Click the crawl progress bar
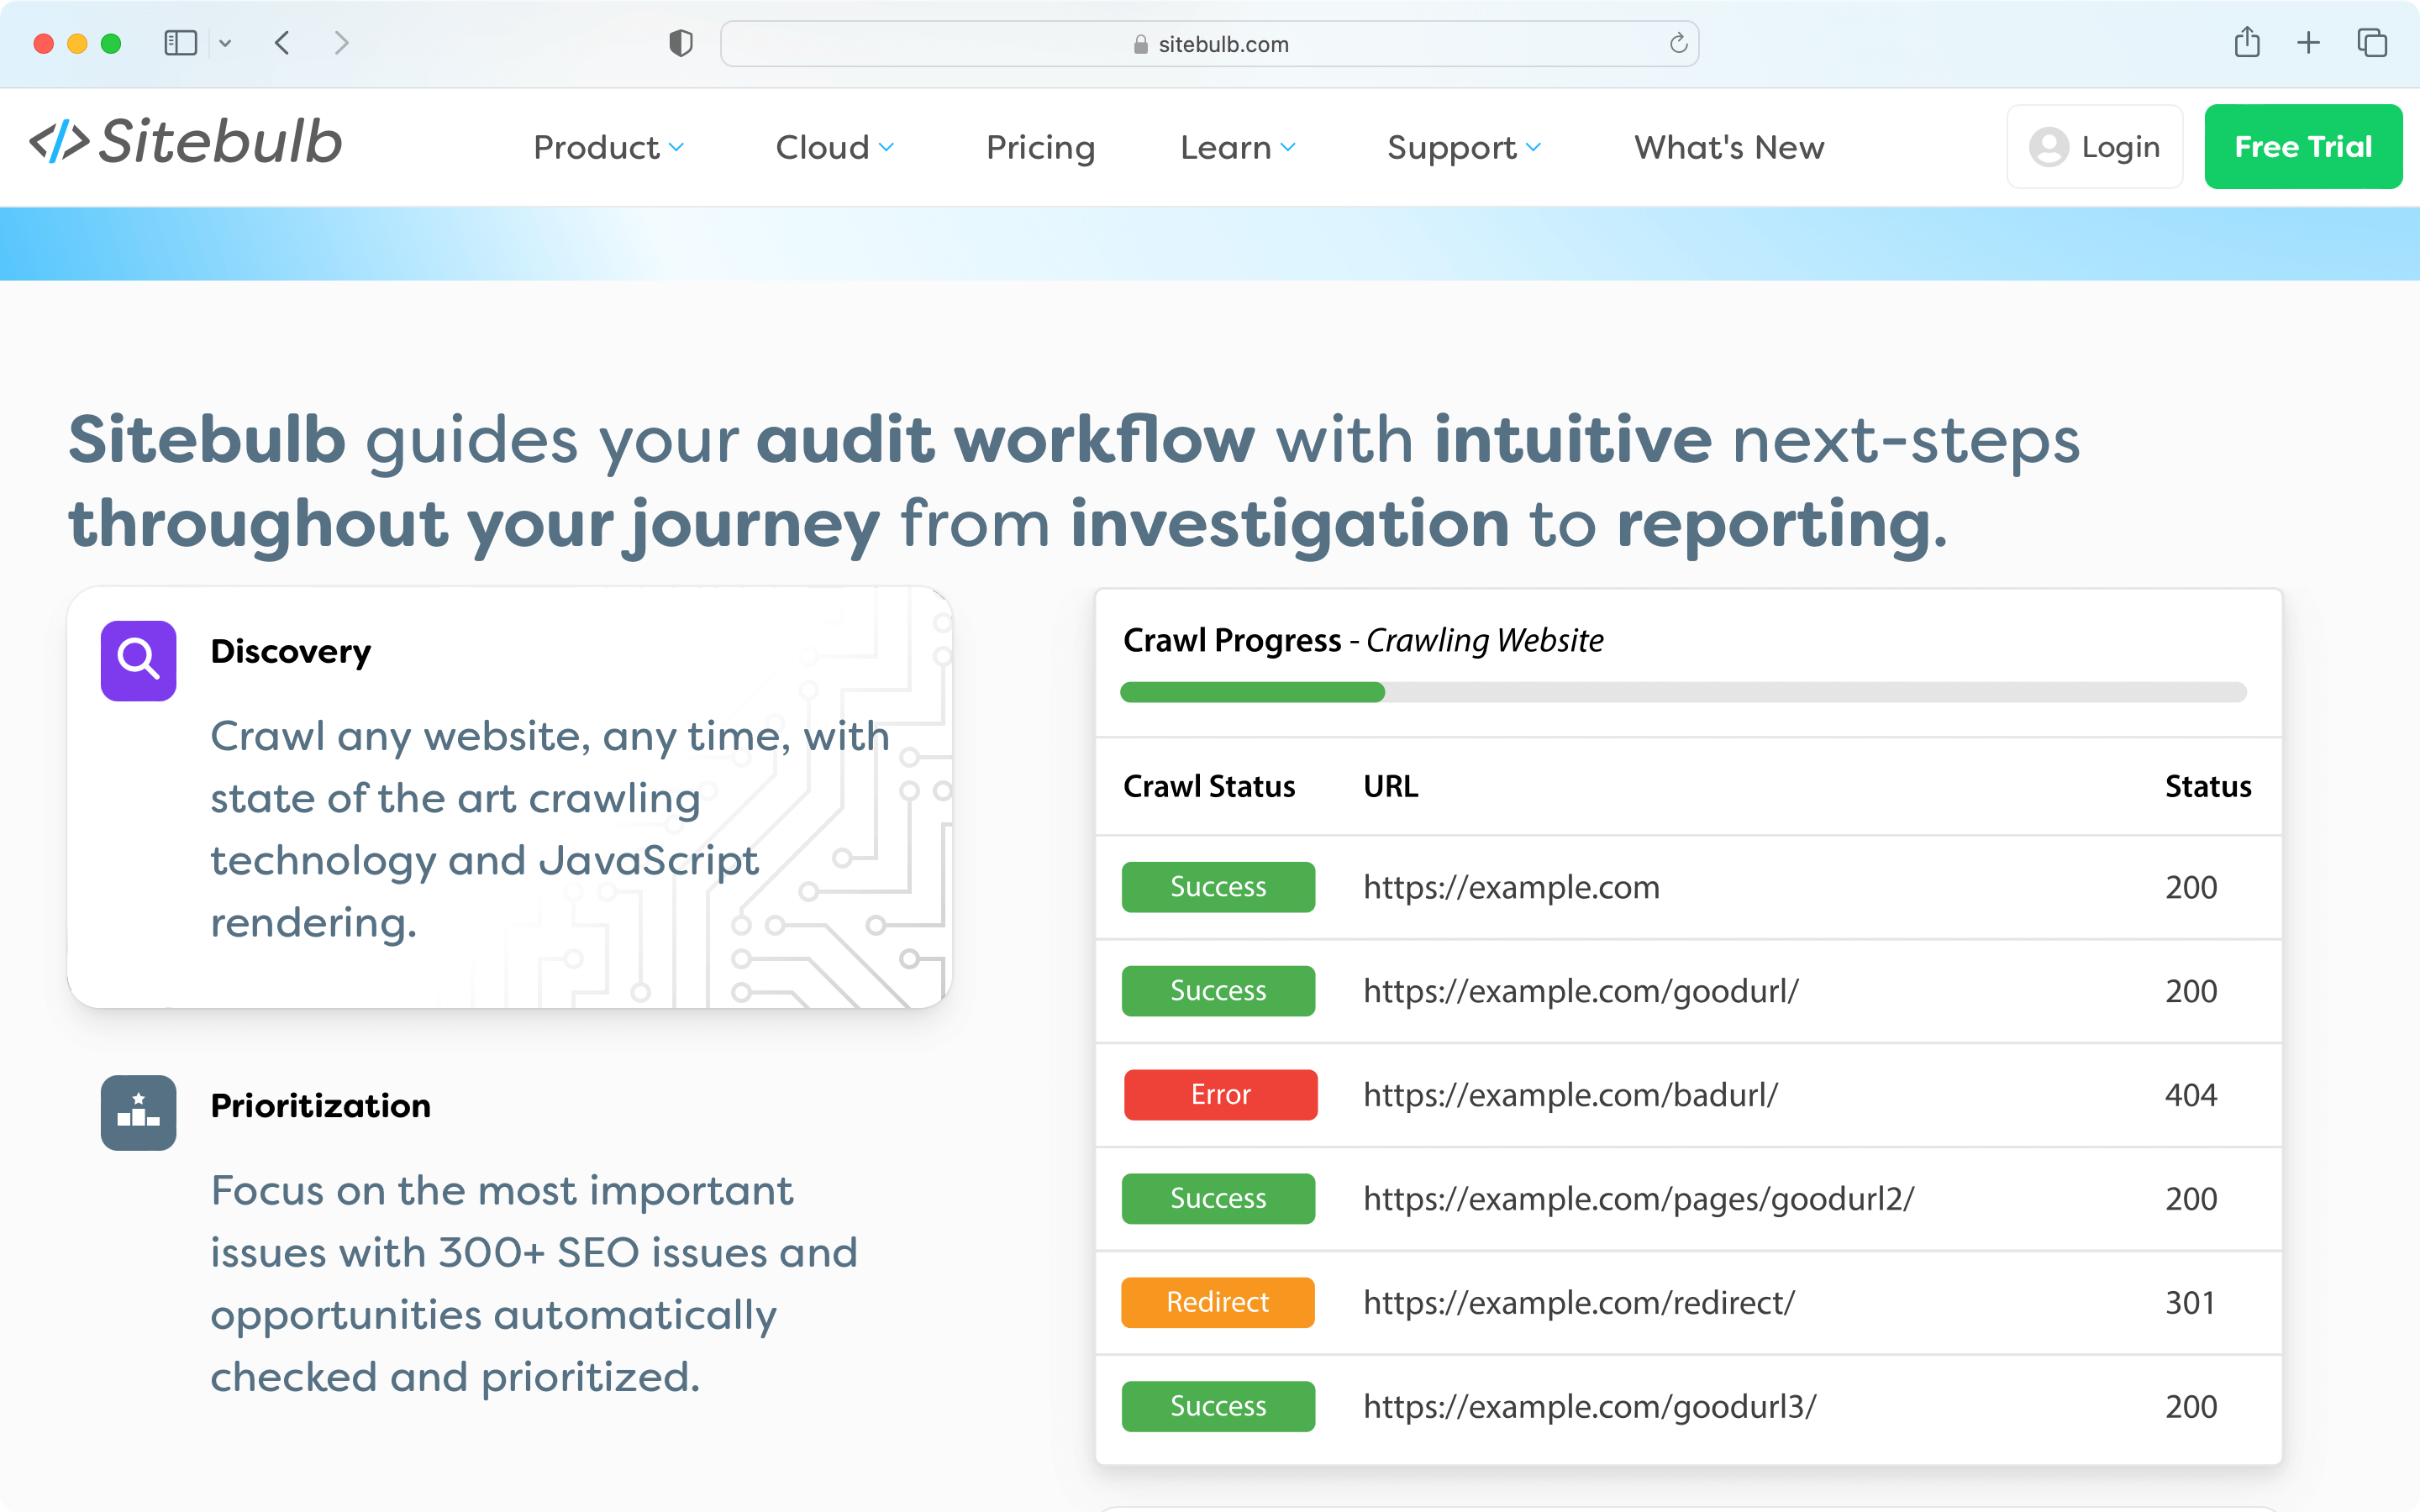This screenshot has width=2420, height=1512. click(x=1681, y=691)
